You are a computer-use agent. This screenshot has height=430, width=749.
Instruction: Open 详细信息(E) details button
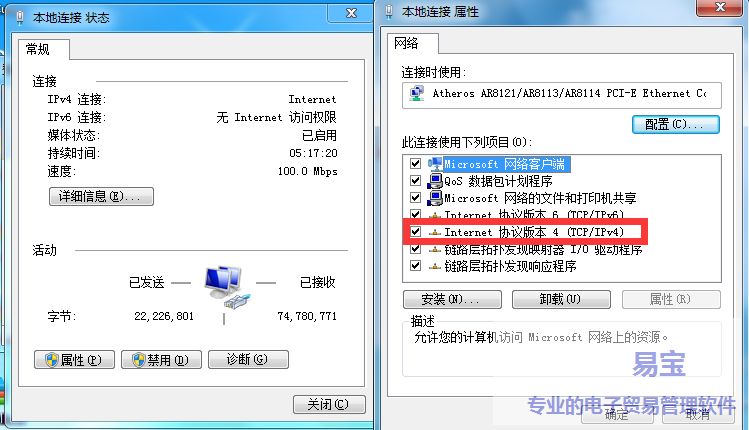[101, 196]
